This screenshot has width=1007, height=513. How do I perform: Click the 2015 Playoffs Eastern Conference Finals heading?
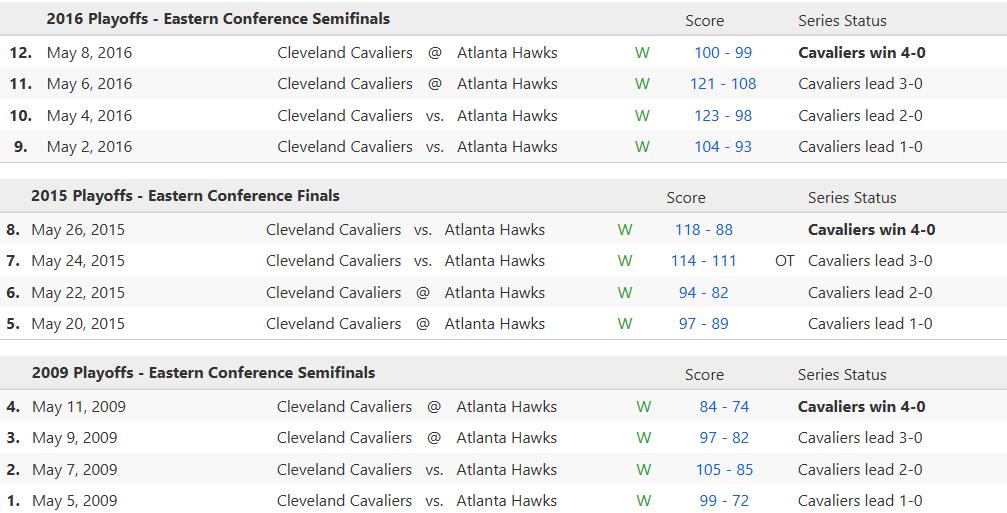pyautogui.click(x=185, y=196)
